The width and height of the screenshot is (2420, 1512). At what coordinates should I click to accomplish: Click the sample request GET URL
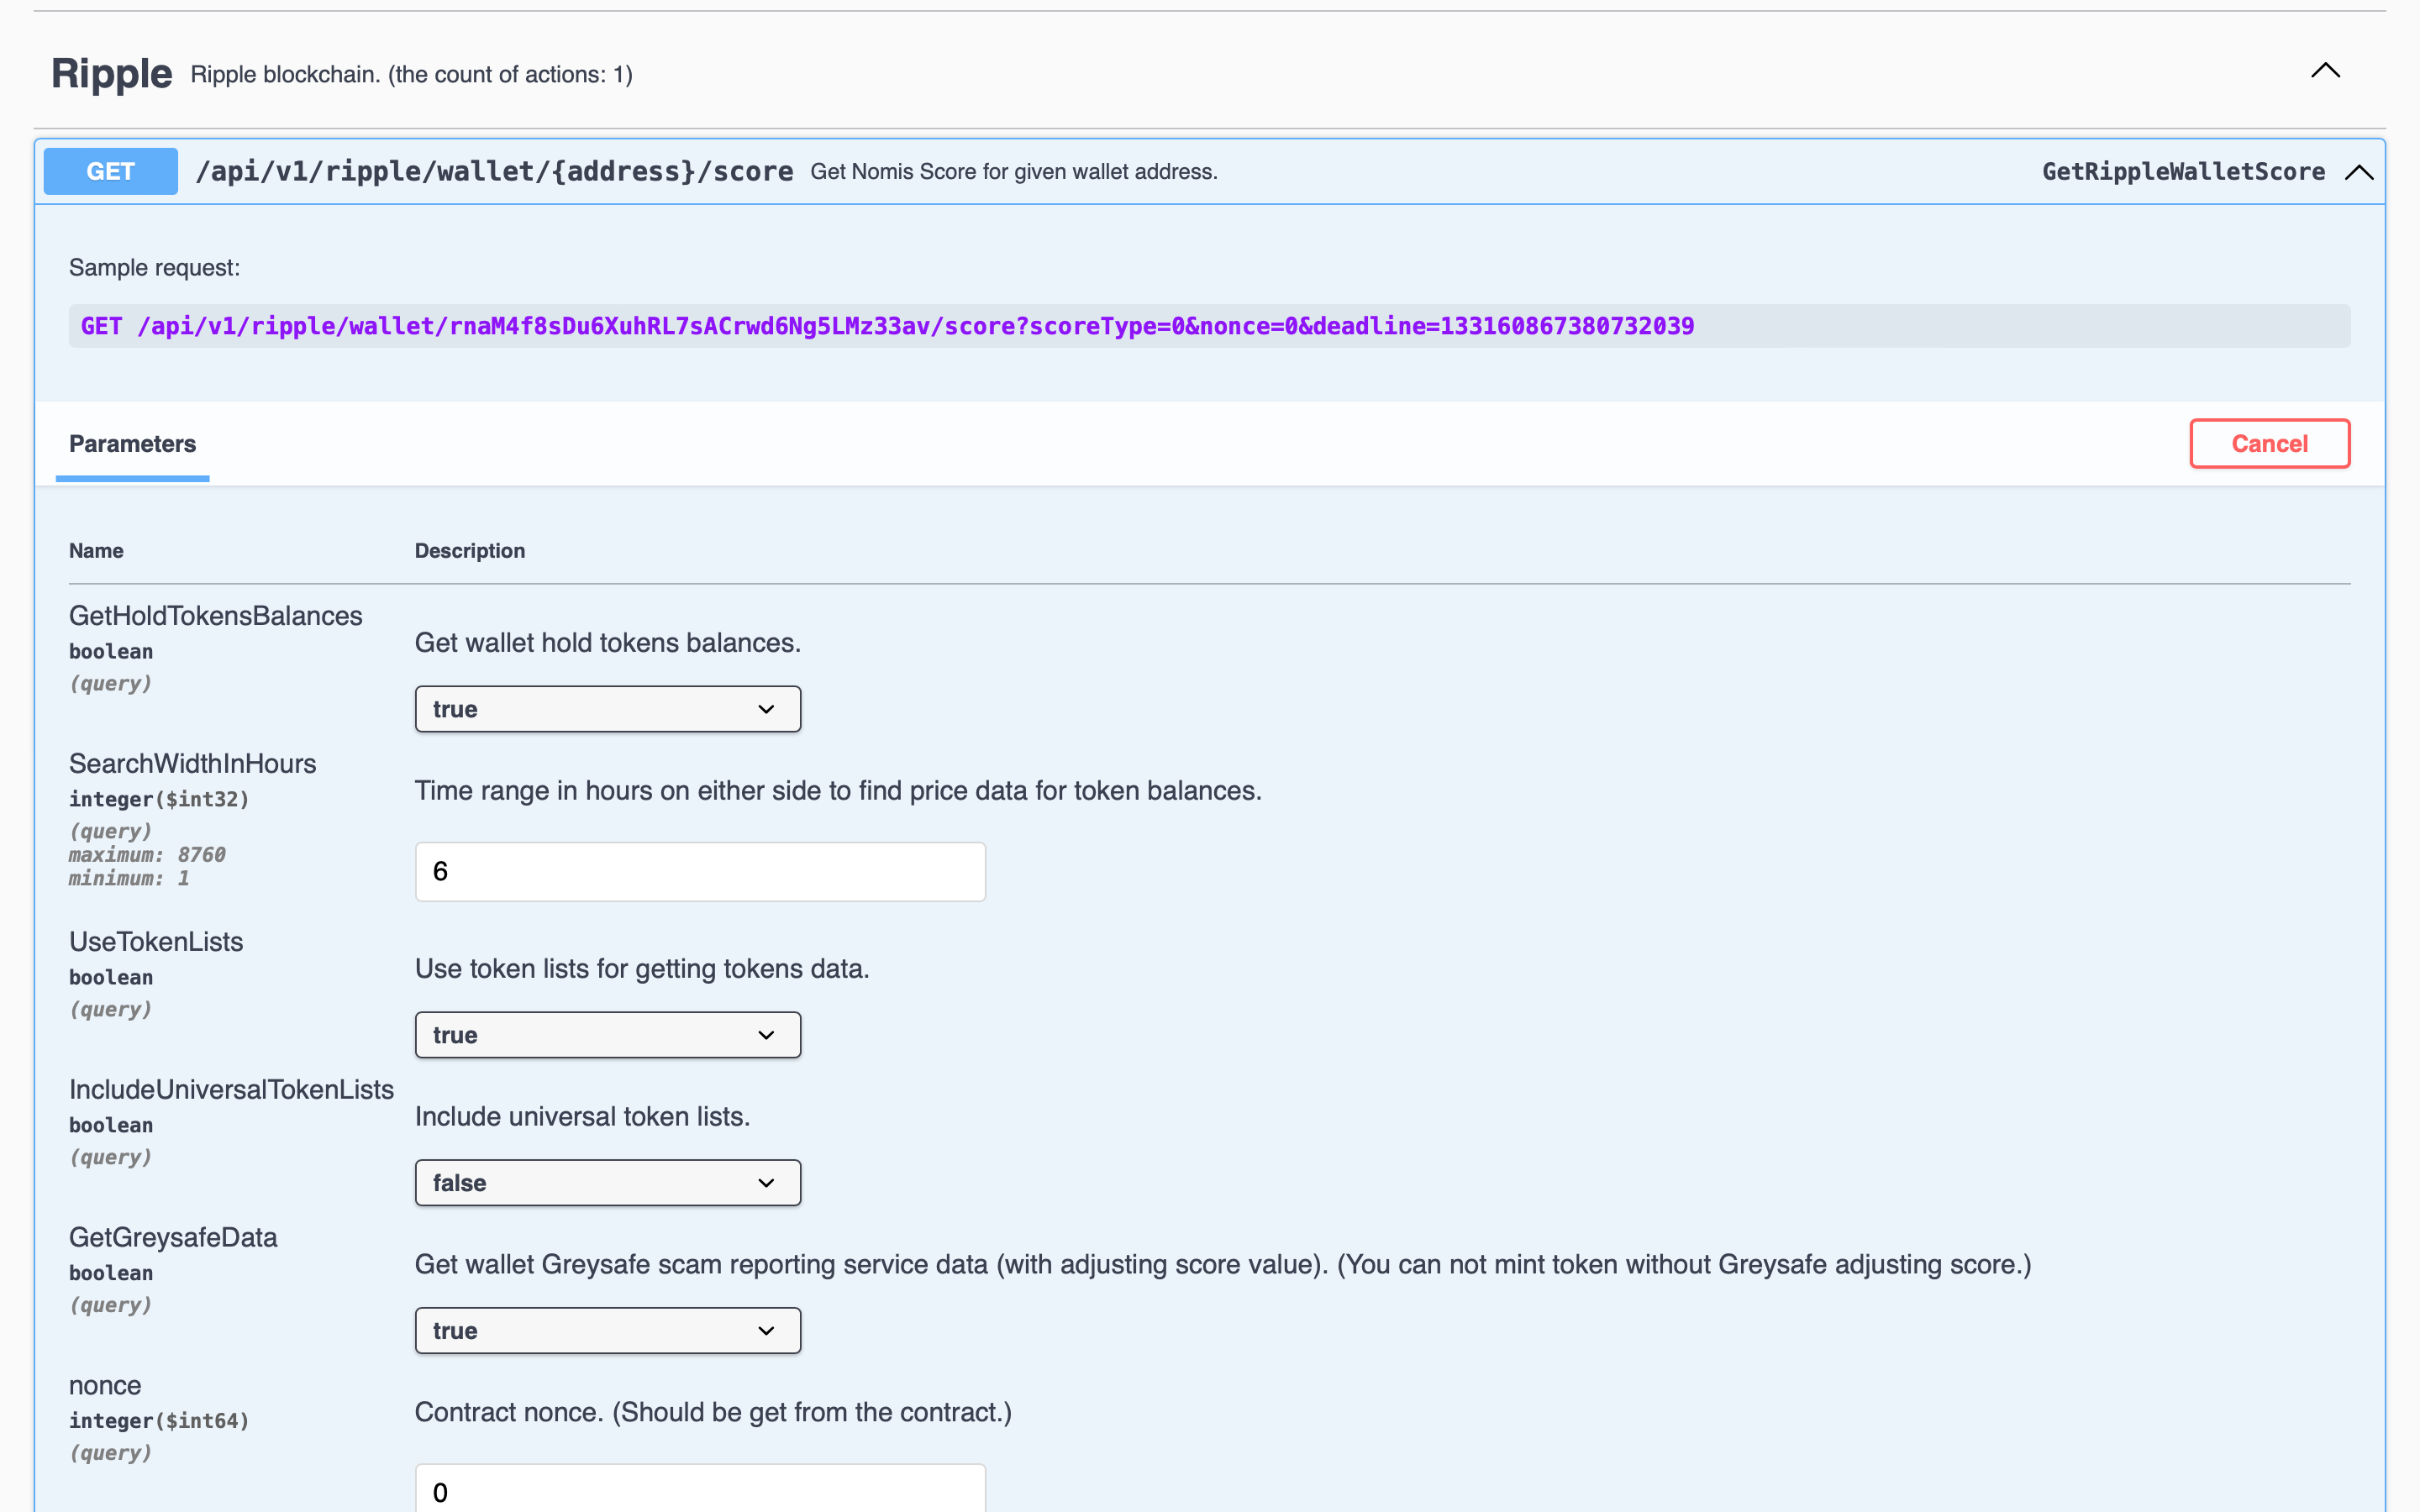click(887, 326)
